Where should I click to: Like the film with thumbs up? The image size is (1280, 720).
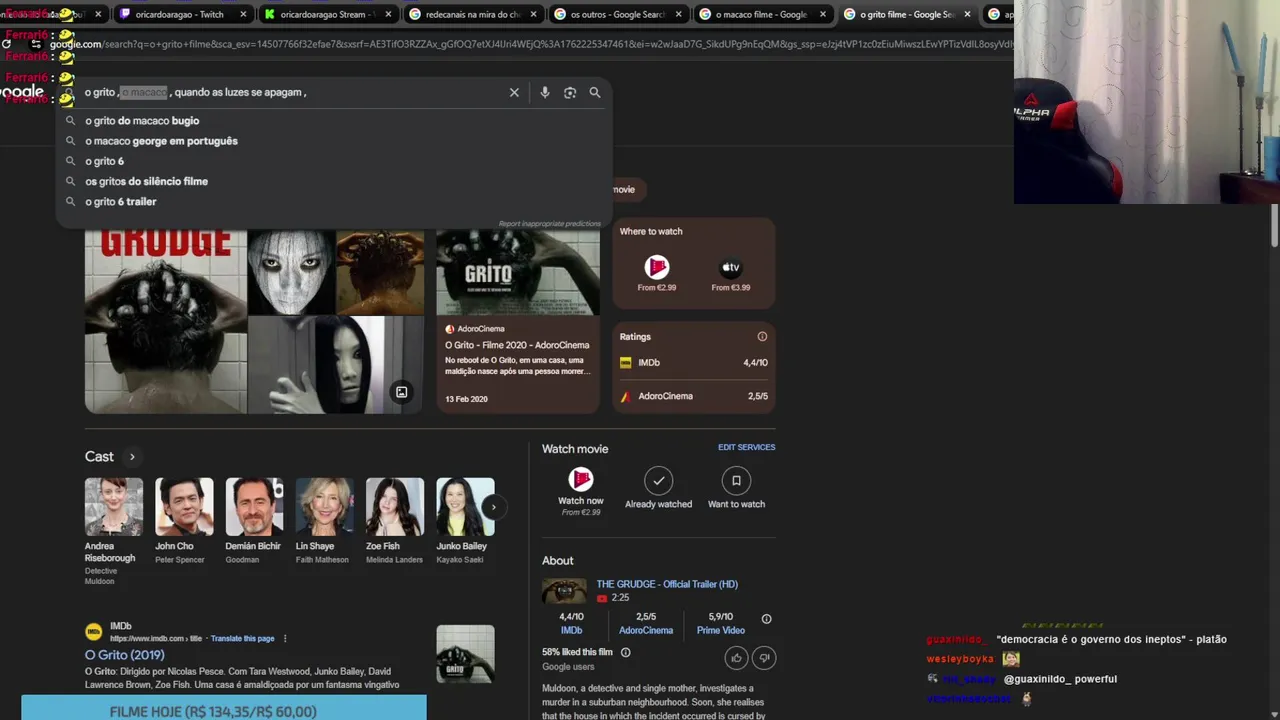[737, 657]
